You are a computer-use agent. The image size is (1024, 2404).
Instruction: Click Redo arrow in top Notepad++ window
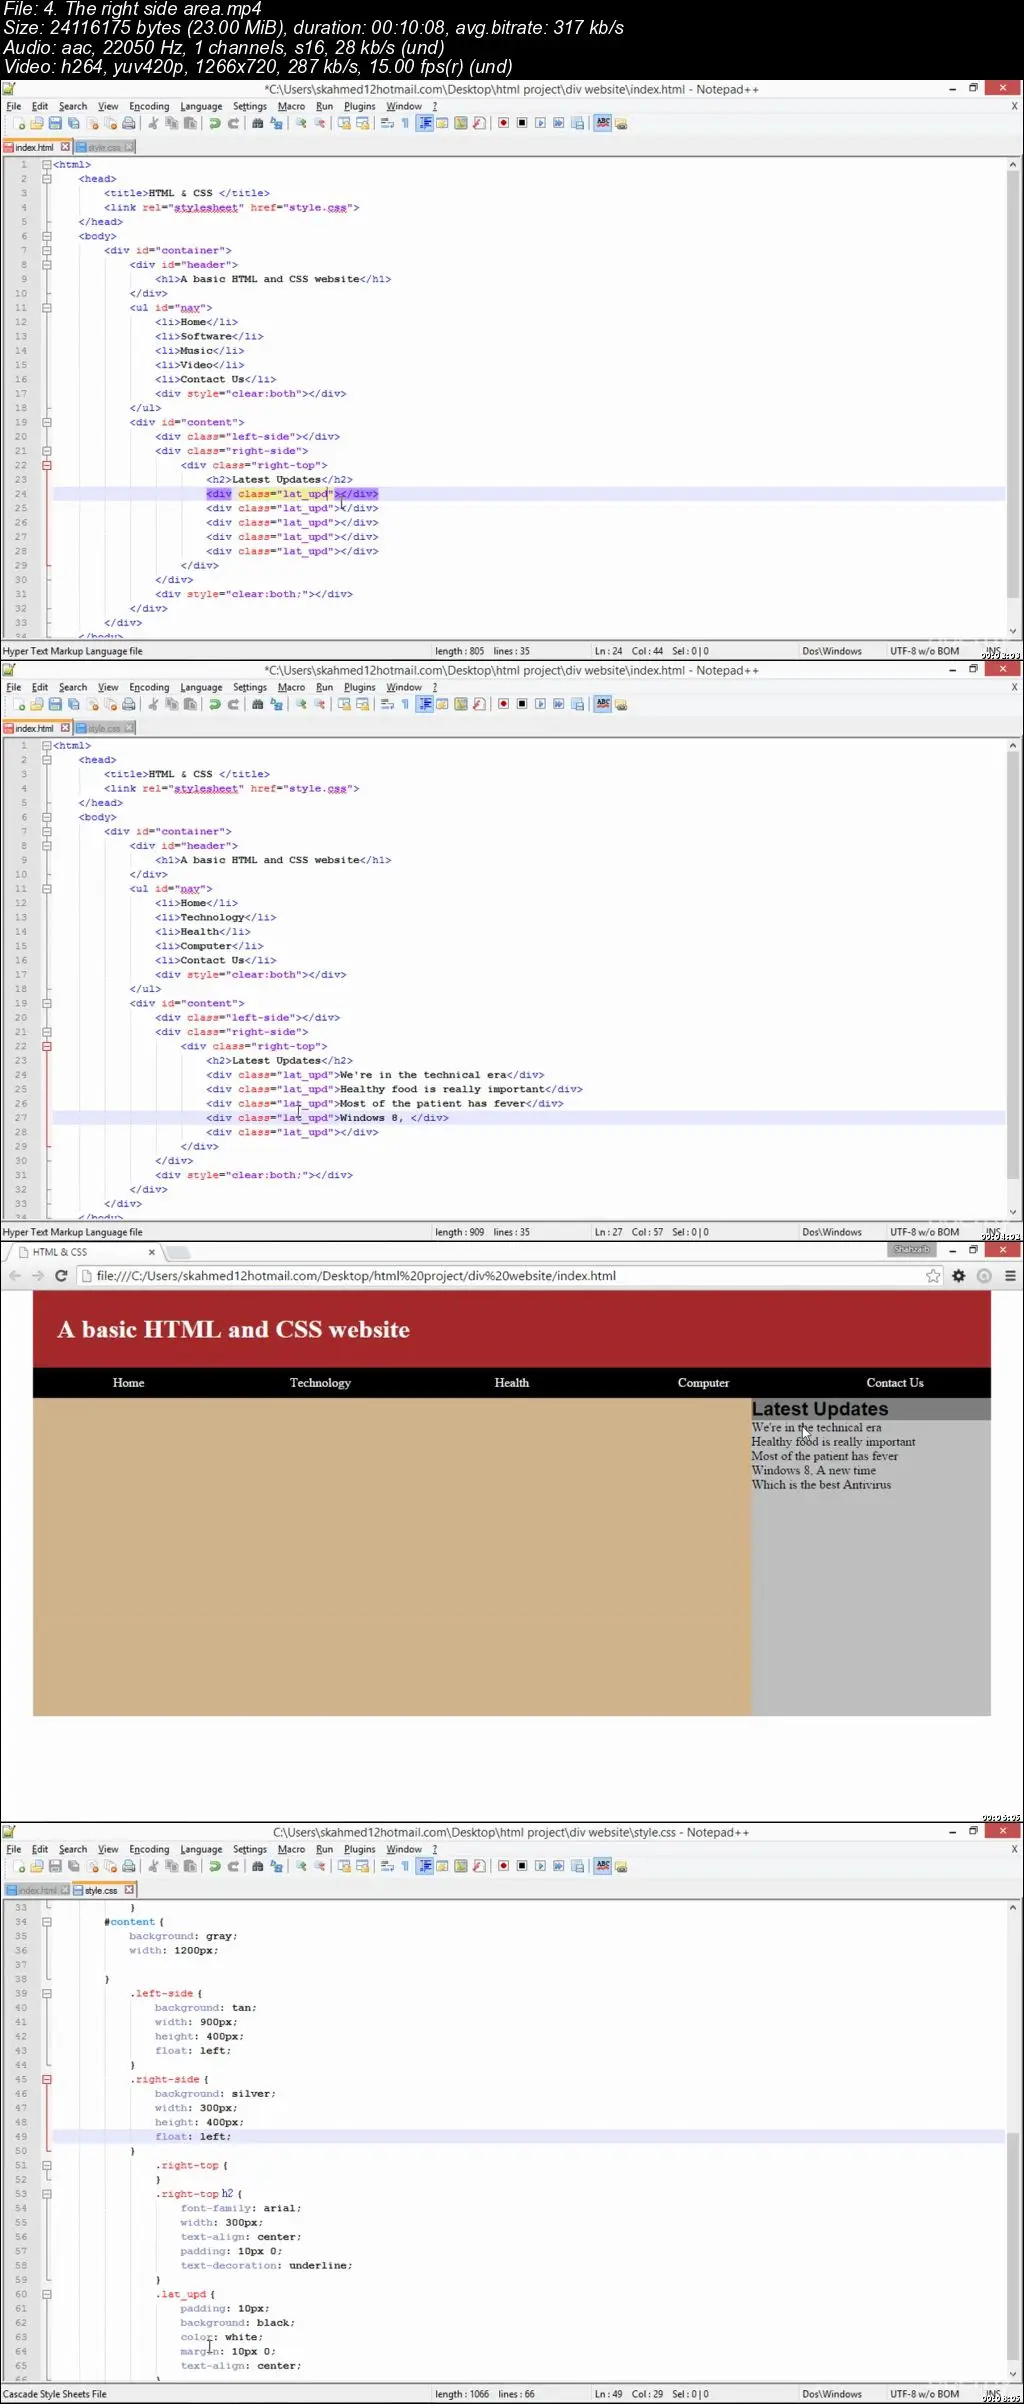click(x=233, y=124)
